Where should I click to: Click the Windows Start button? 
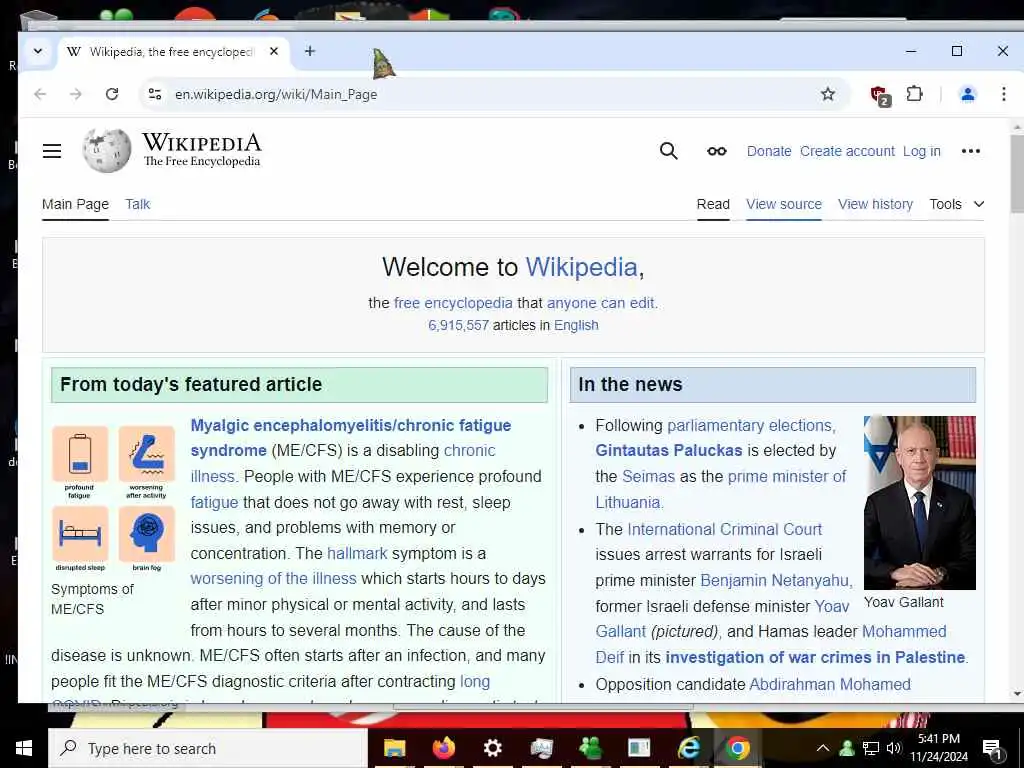click(24, 748)
